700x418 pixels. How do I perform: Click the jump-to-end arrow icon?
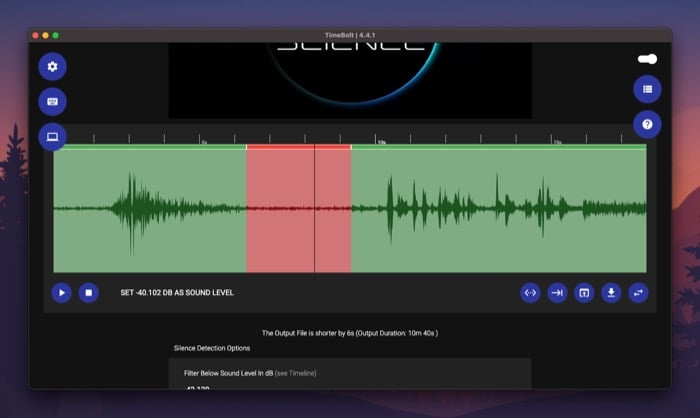(558, 293)
